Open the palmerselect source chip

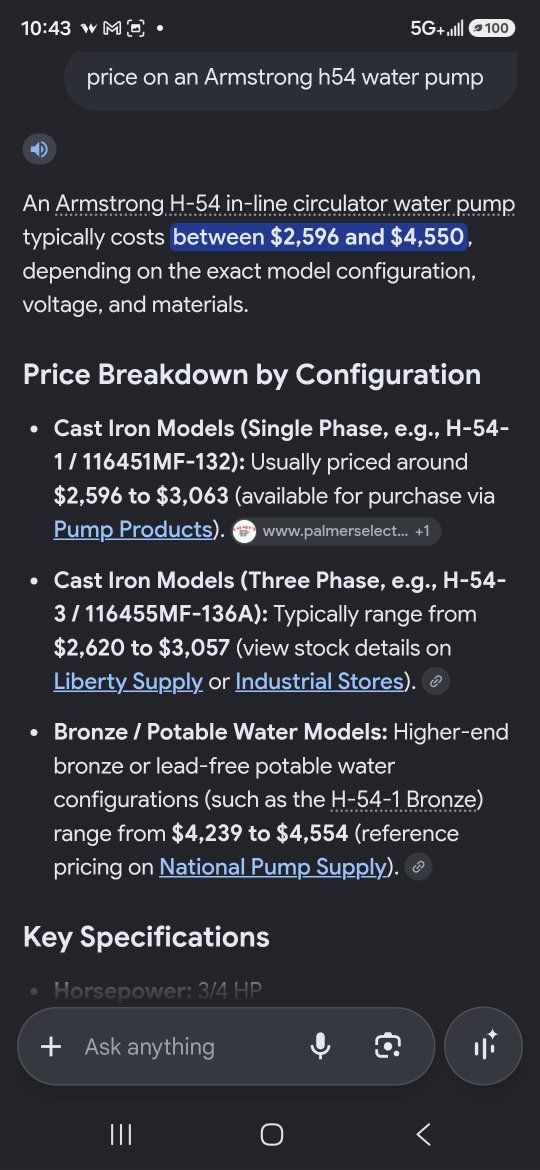coord(336,531)
